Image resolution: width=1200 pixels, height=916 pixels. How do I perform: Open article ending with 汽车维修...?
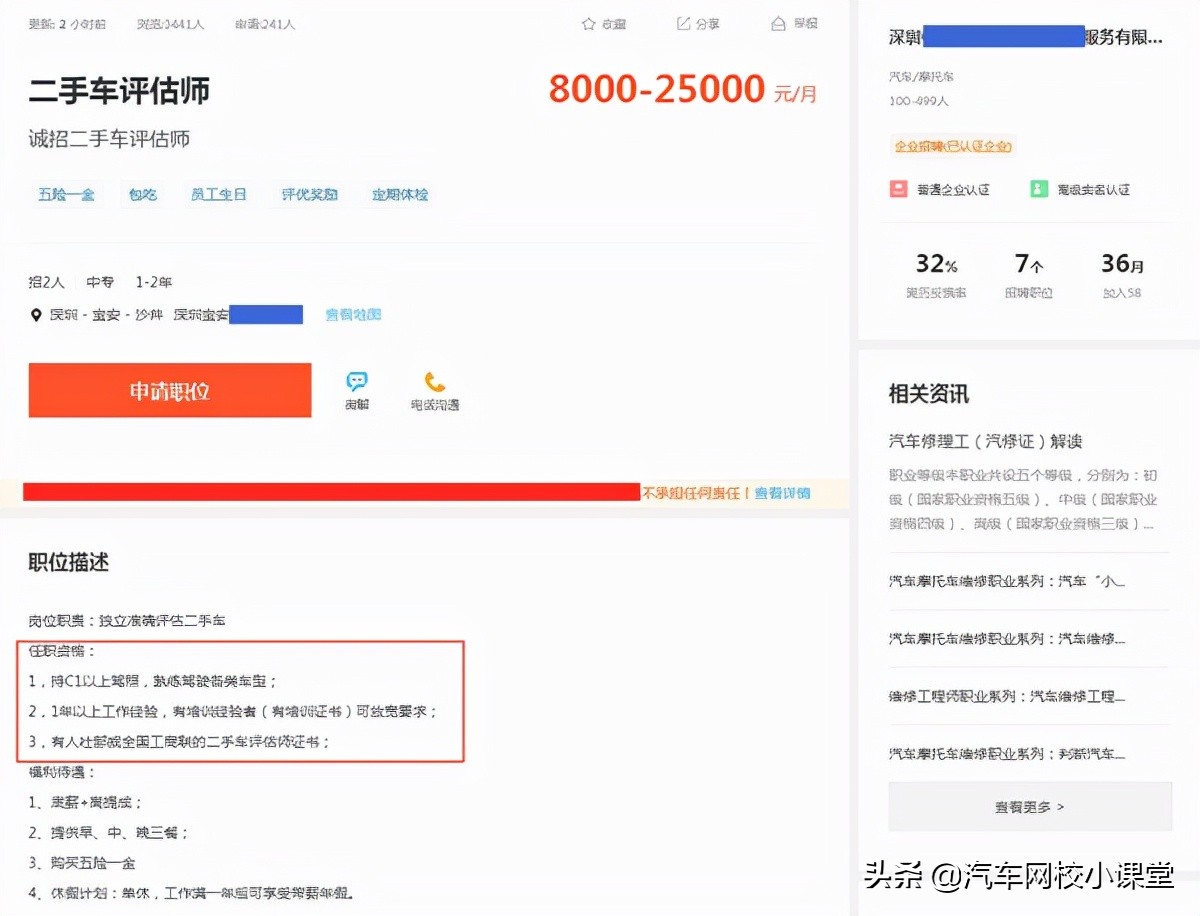pos(1007,638)
